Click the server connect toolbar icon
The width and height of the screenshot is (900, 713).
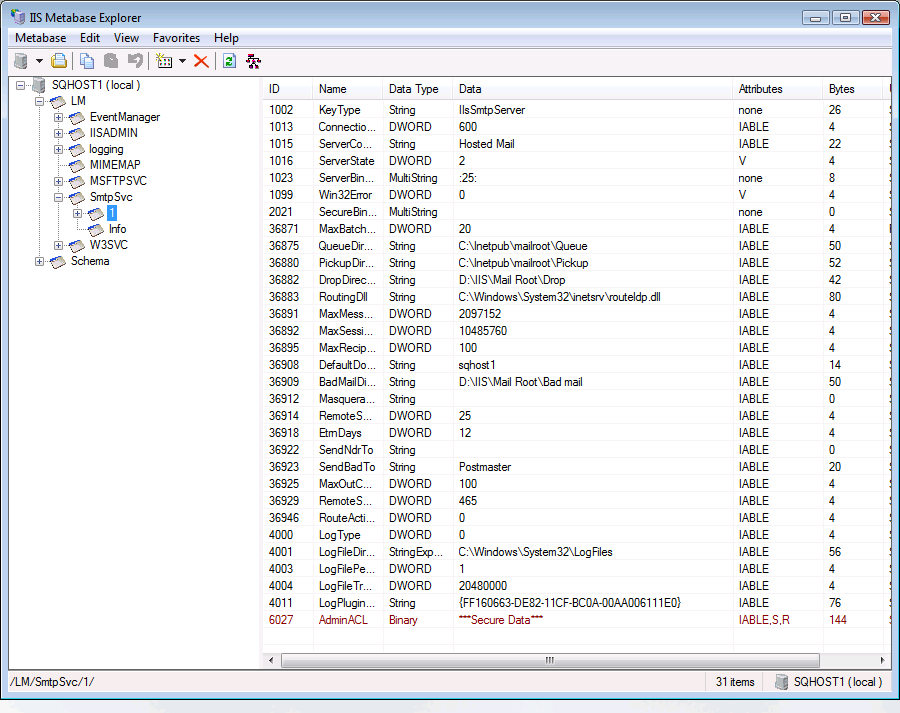click(21, 61)
